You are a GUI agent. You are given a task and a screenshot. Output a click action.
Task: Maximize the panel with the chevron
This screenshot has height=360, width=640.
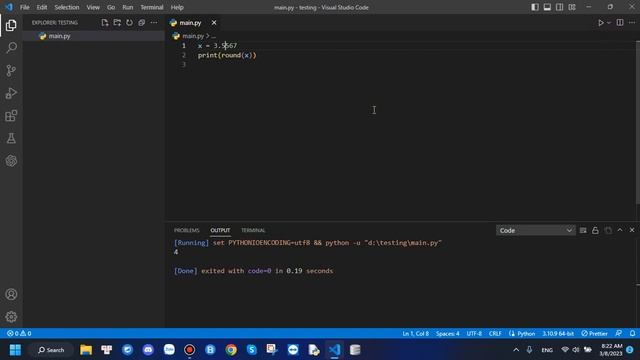coord(620,230)
